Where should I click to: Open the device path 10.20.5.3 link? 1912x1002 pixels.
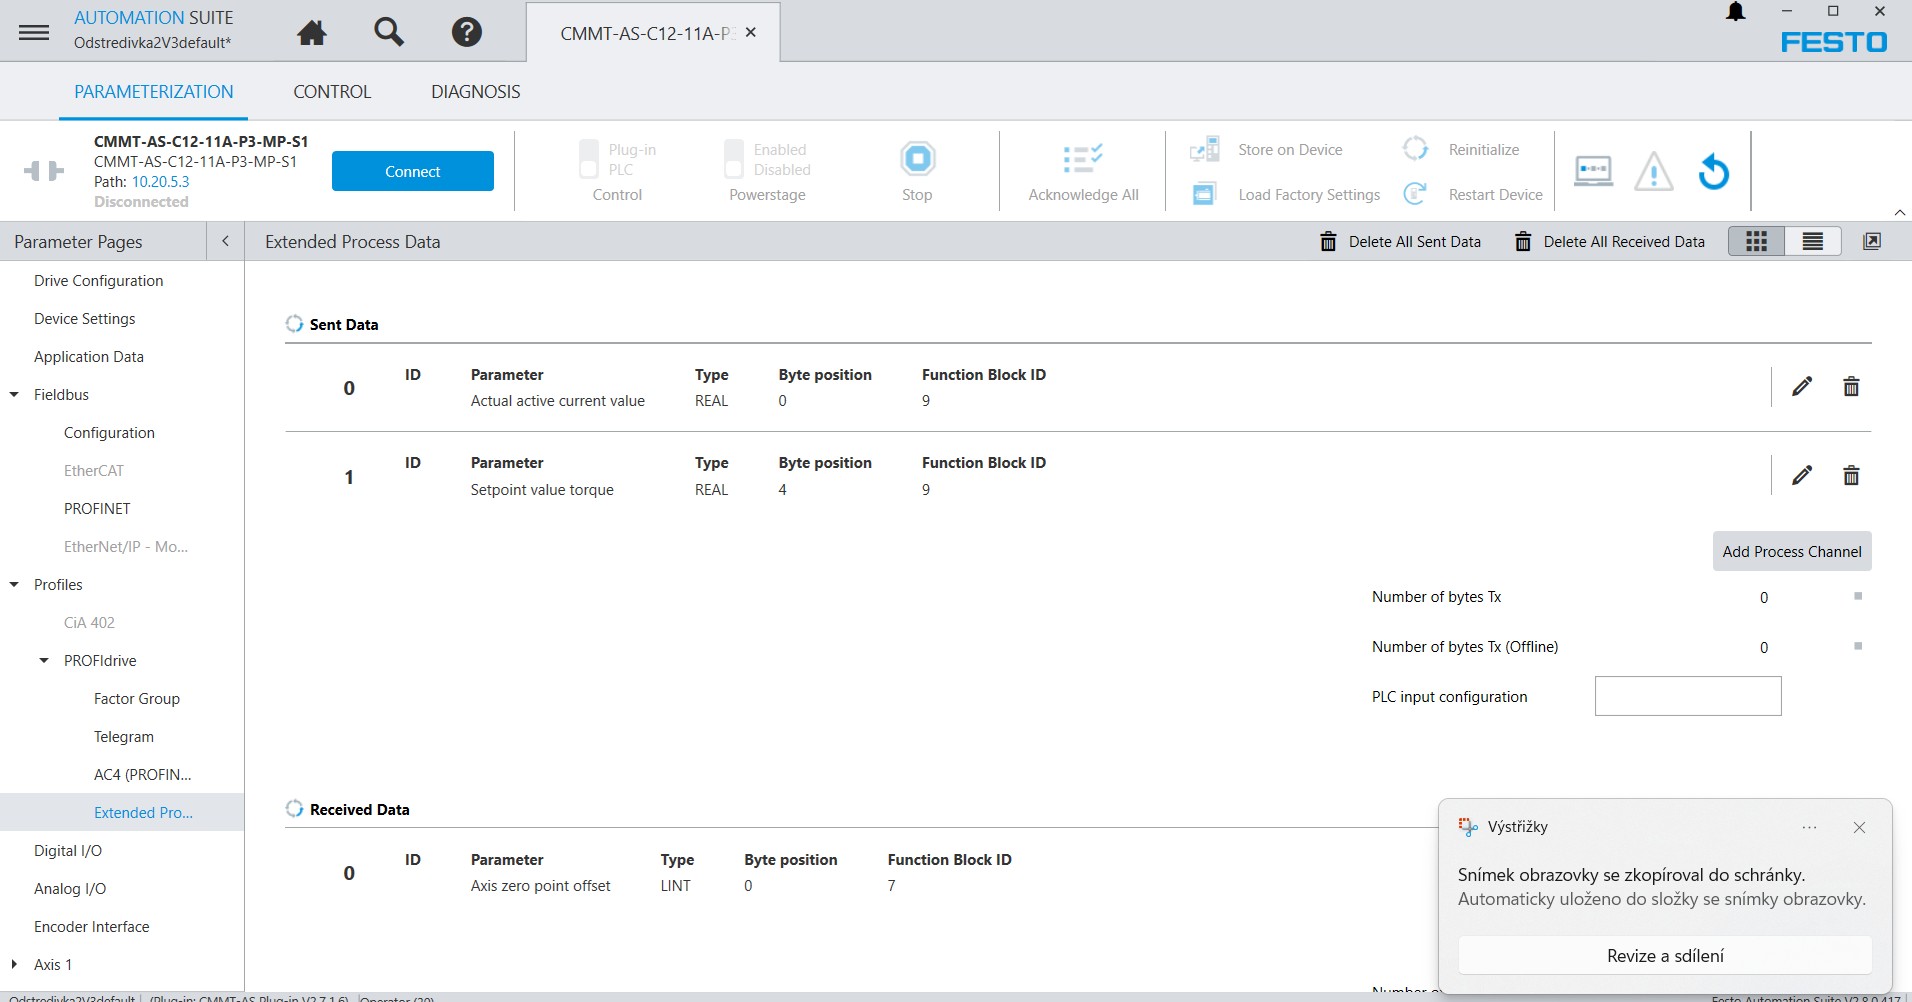(160, 182)
